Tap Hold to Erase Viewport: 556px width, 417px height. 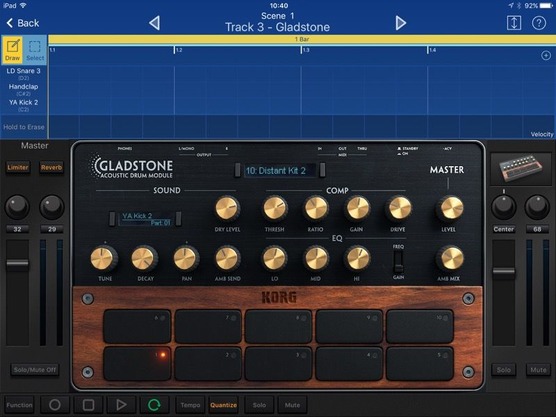24,127
